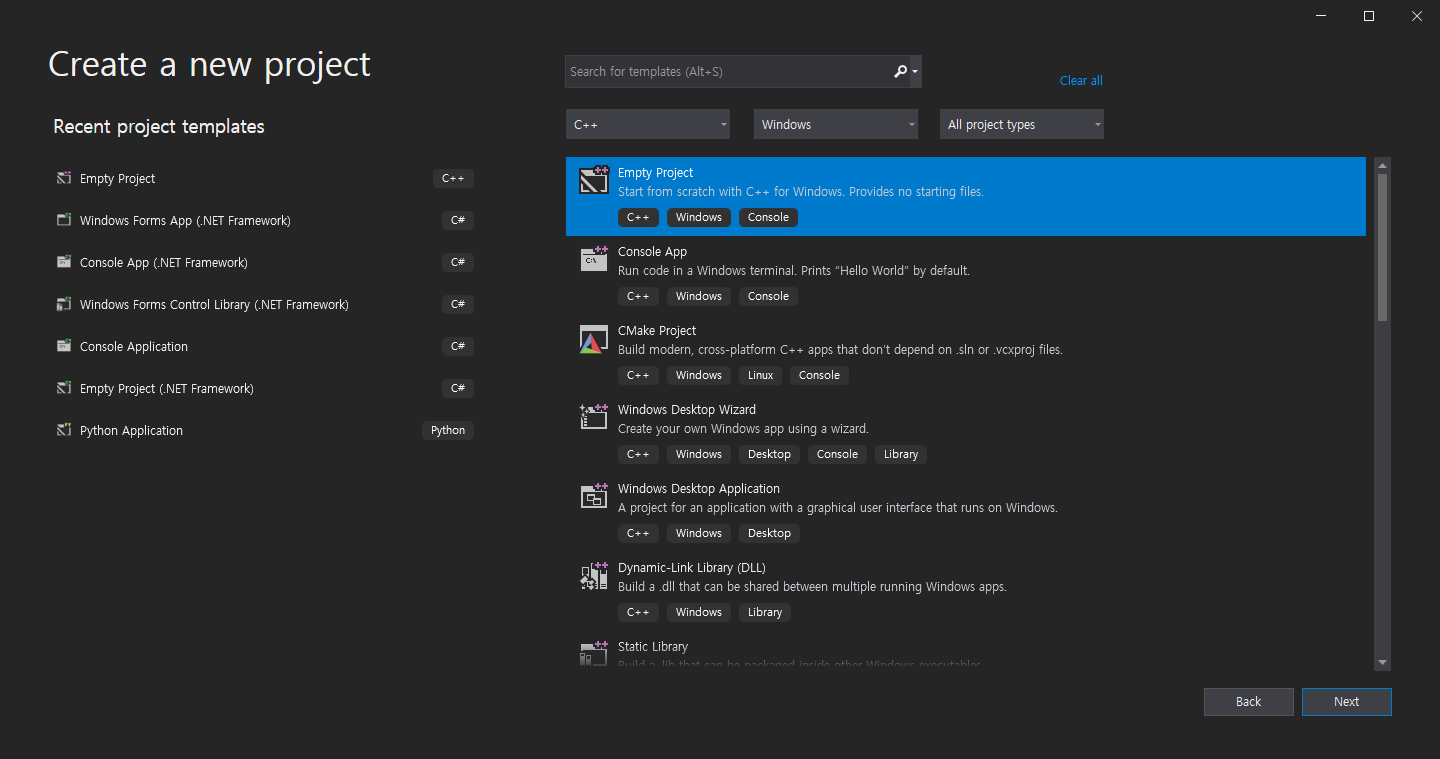Expand the search options arrow

(x=915, y=72)
